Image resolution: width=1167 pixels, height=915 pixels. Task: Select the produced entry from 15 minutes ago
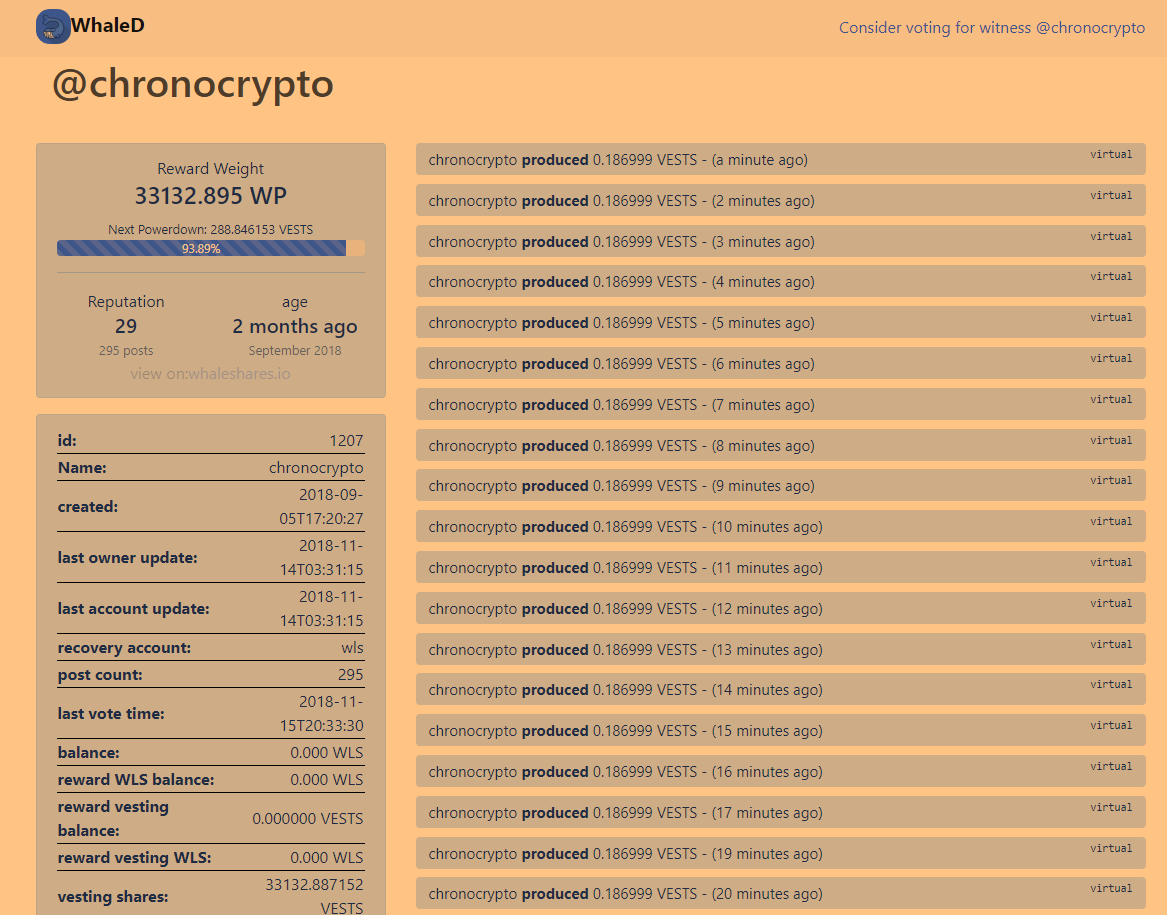coord(780,730)
